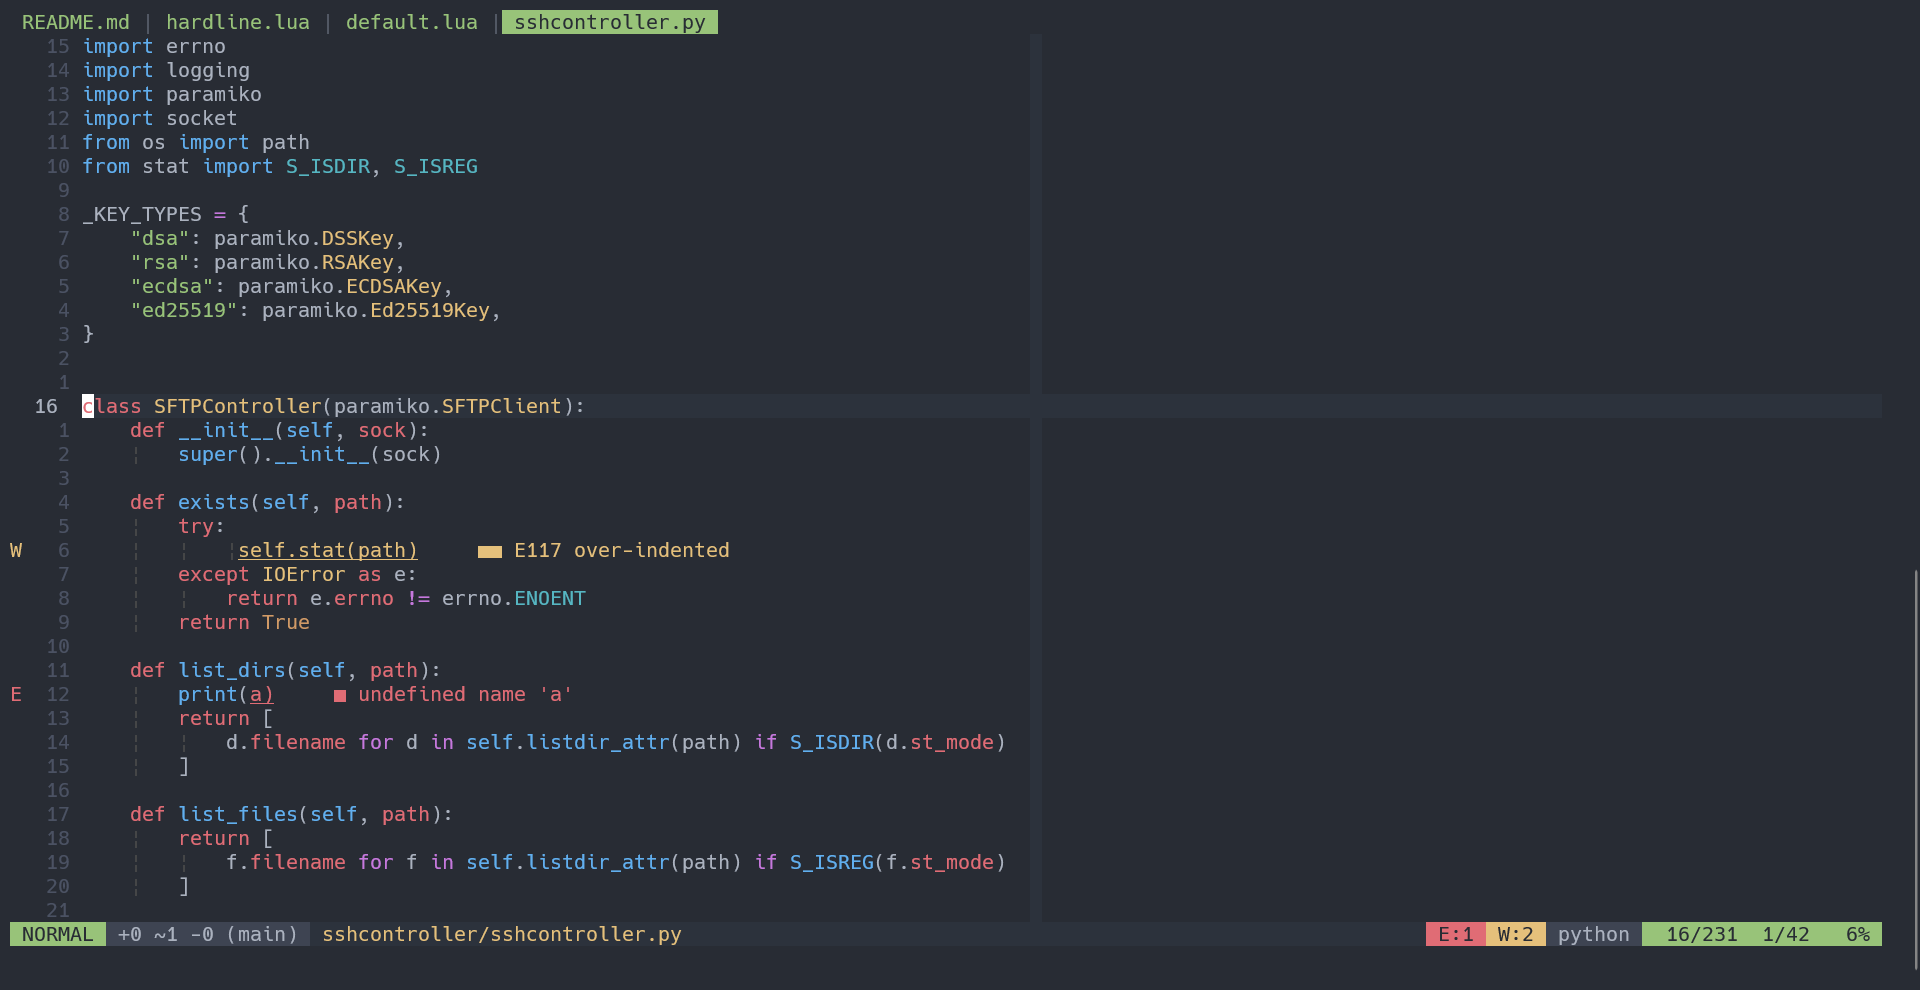1920x990 pixels.
Task: Click the E:1 error count in statusline
Action: click(1455, 934)
